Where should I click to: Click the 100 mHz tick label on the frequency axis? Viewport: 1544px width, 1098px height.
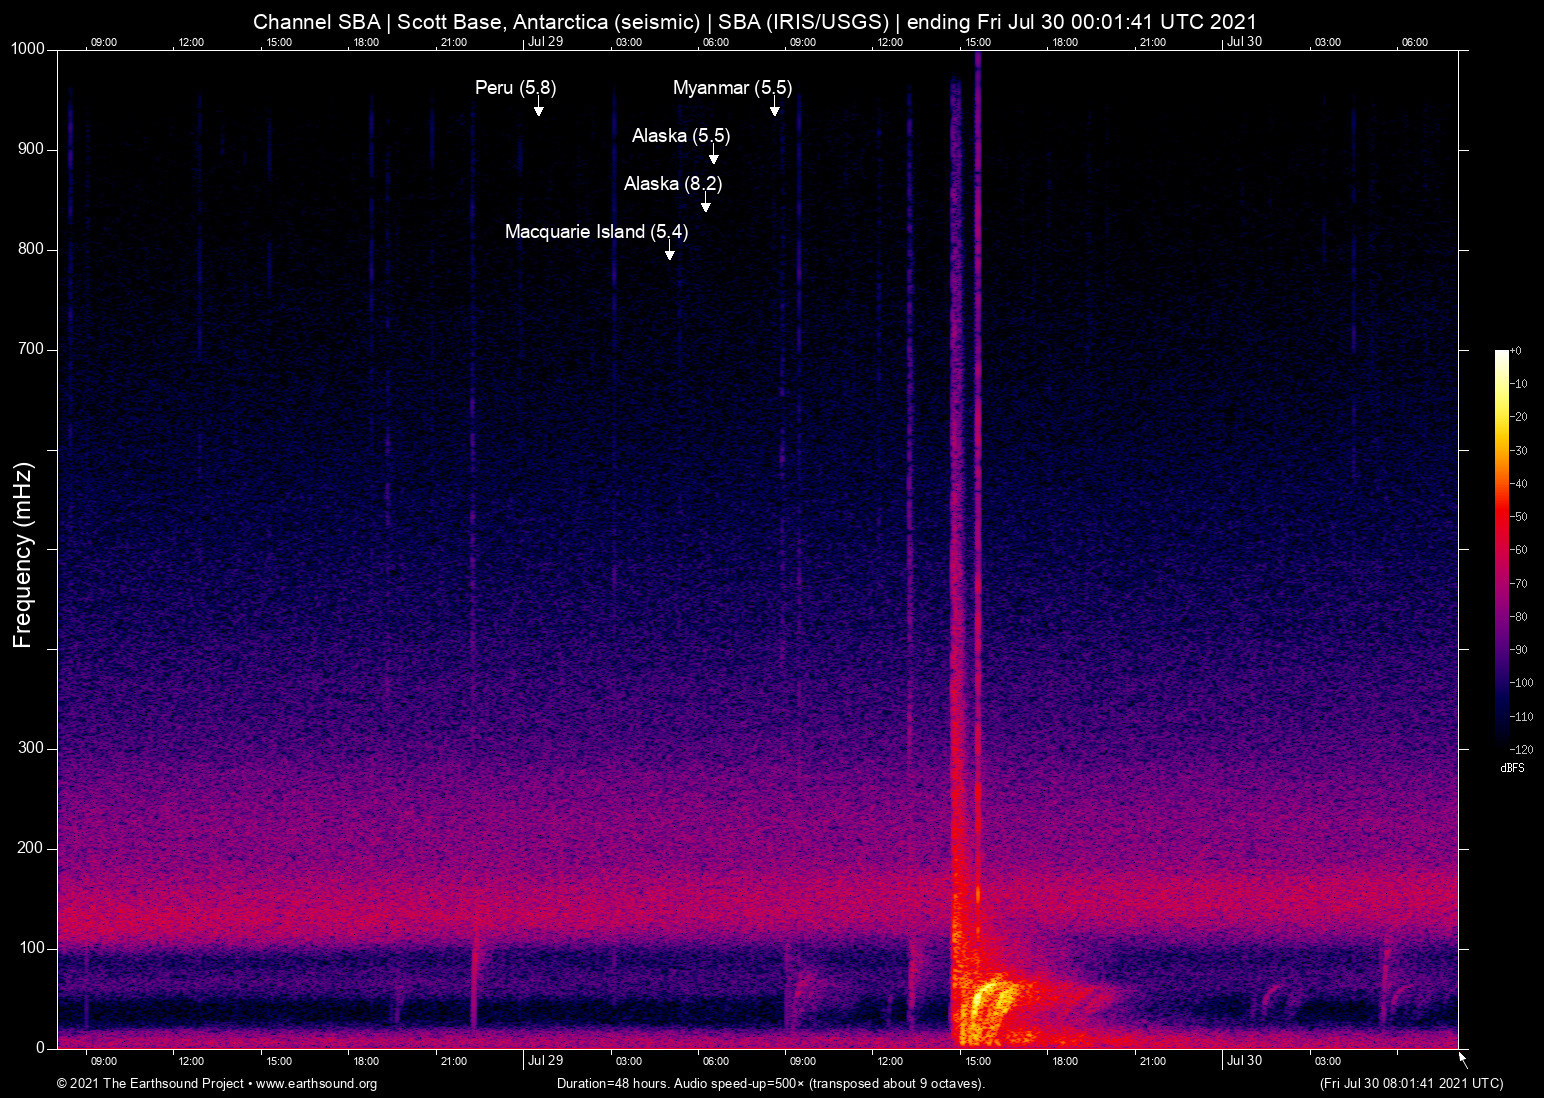tap(31, 948)
